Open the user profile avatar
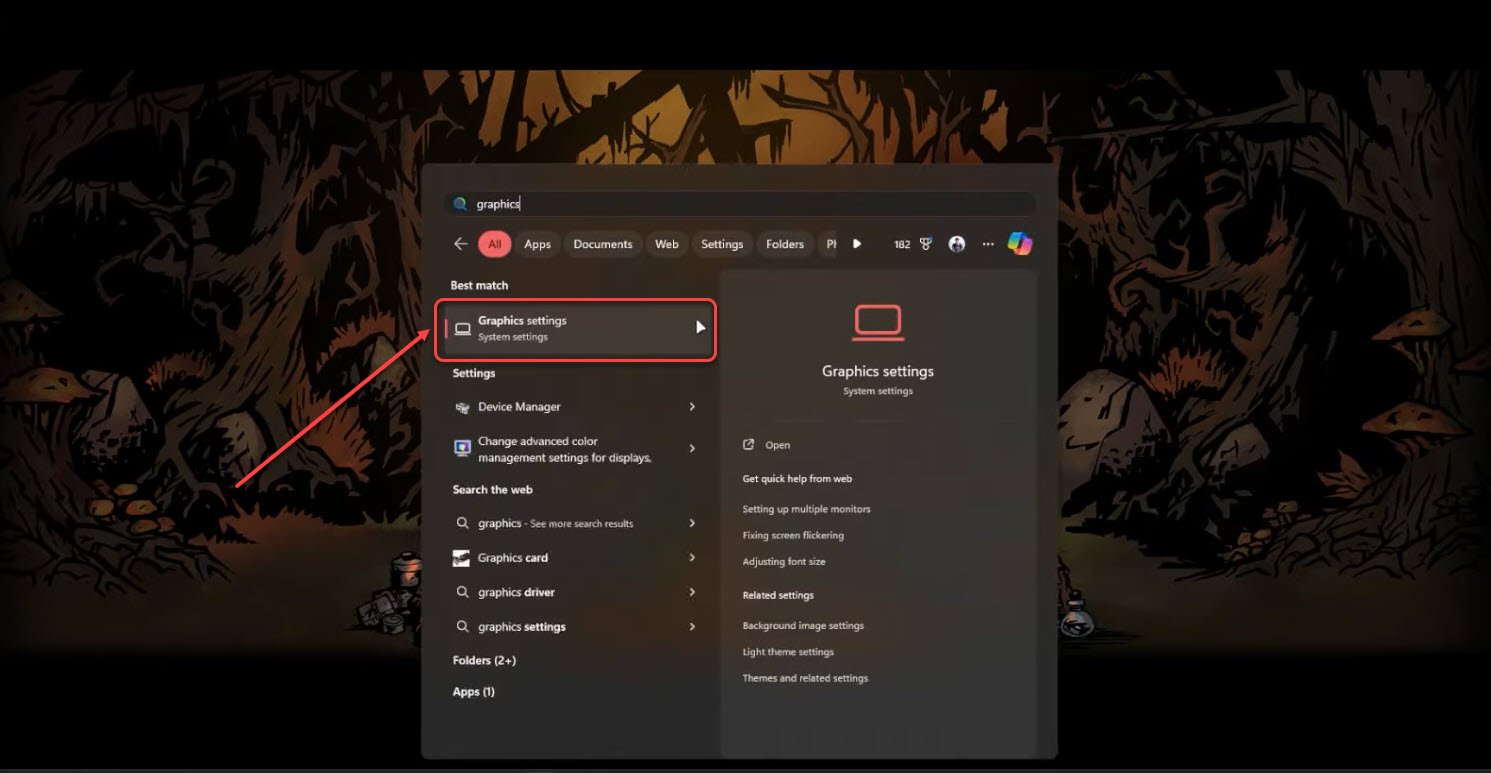Viewport: 1491px width, 773px height. pyautogui.click(x=957, y=244)
